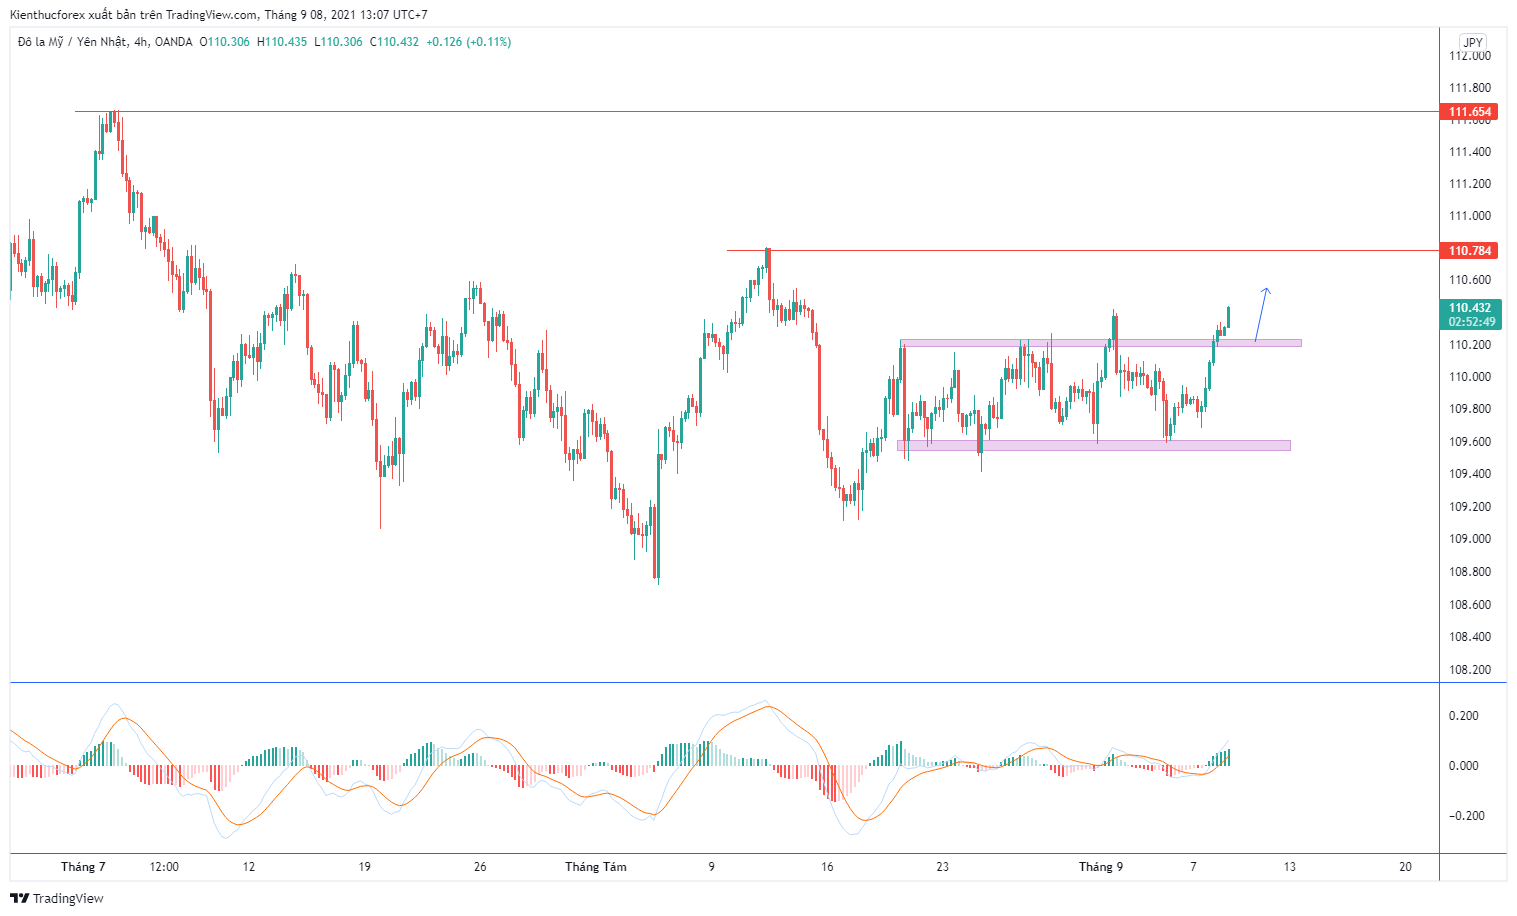Open the JPY currency label on price scale
Screen dimensions: 1517x916
(1472, 42)
